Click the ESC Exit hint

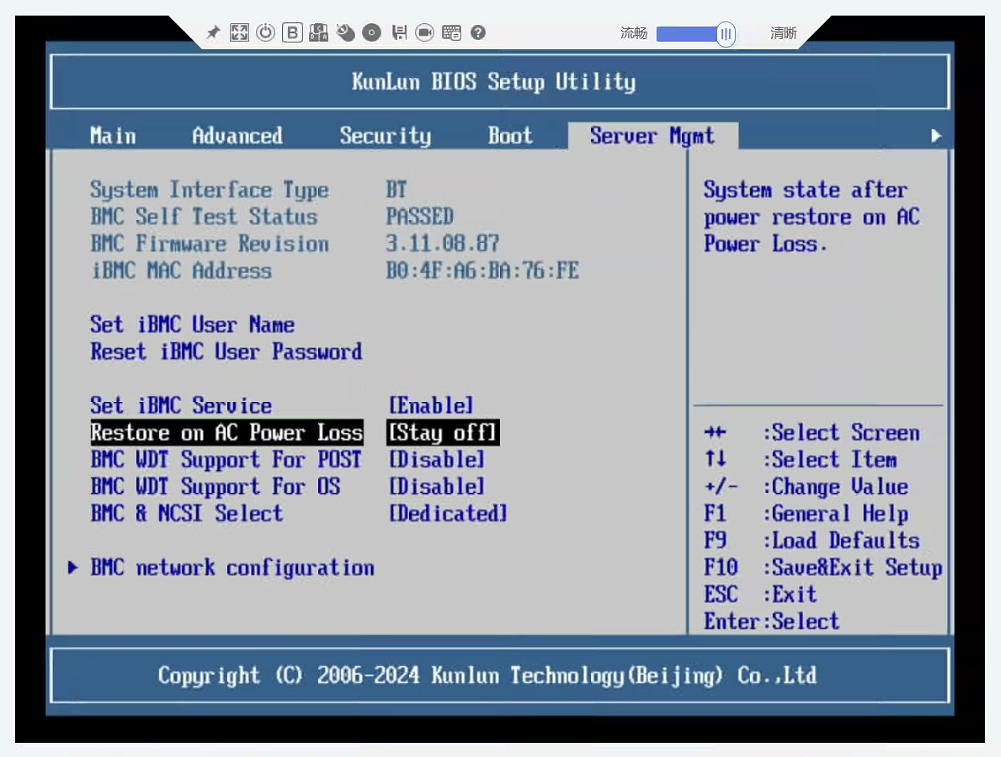pyautogui.click(x=760, y=594)
